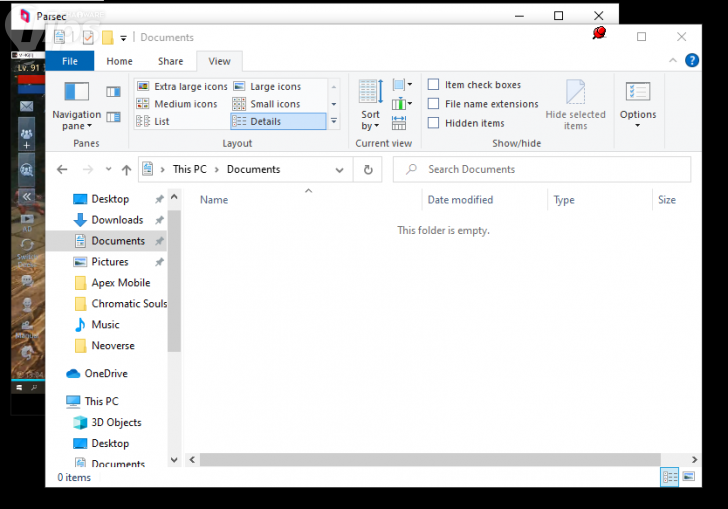Select This PC in navigation pane

101,401
